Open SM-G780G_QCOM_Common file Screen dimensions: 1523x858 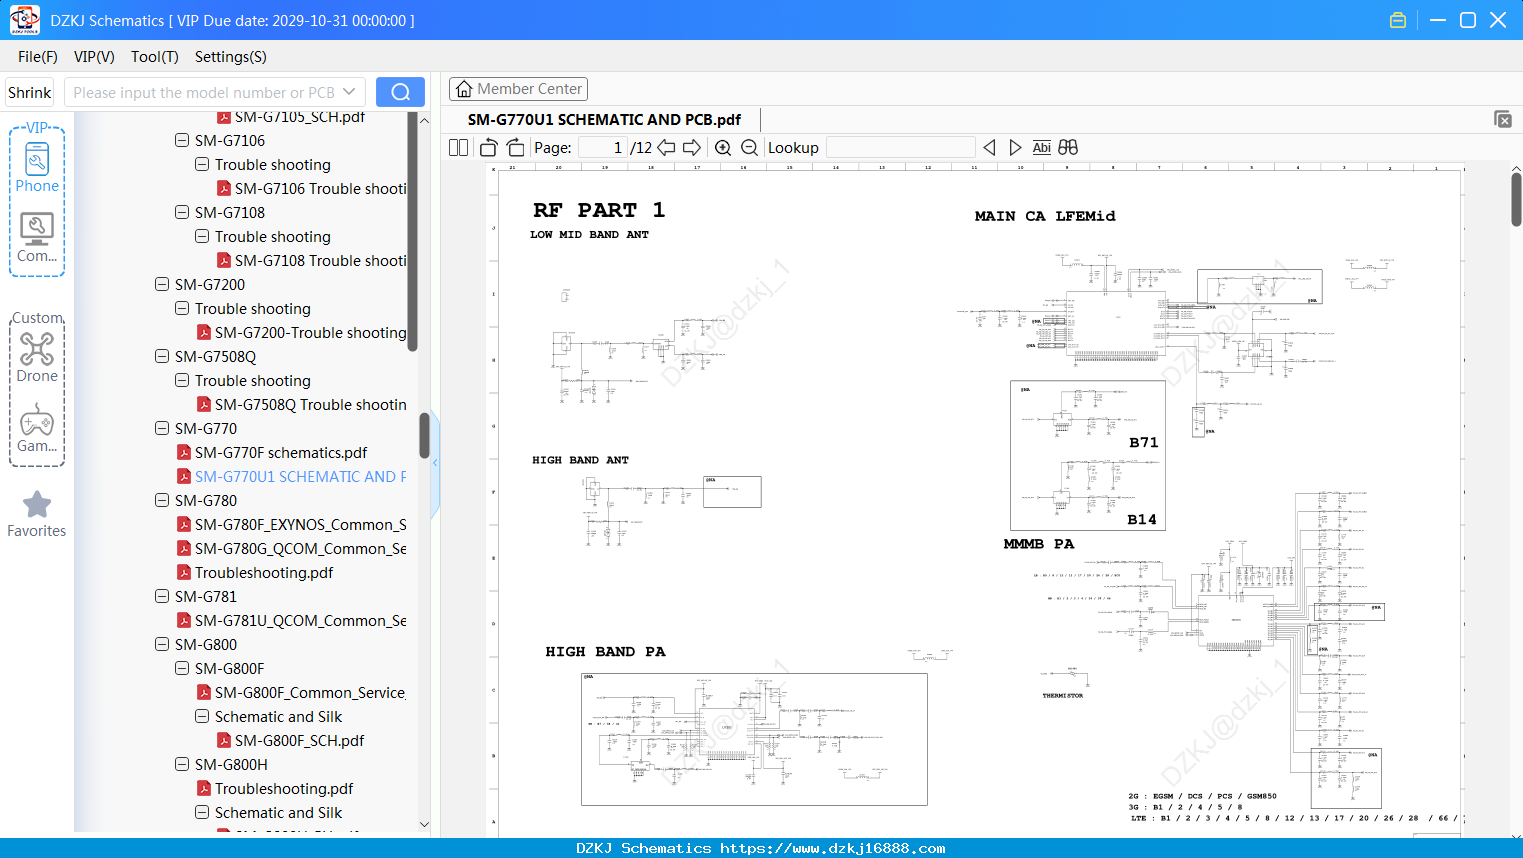click(292, 549)
